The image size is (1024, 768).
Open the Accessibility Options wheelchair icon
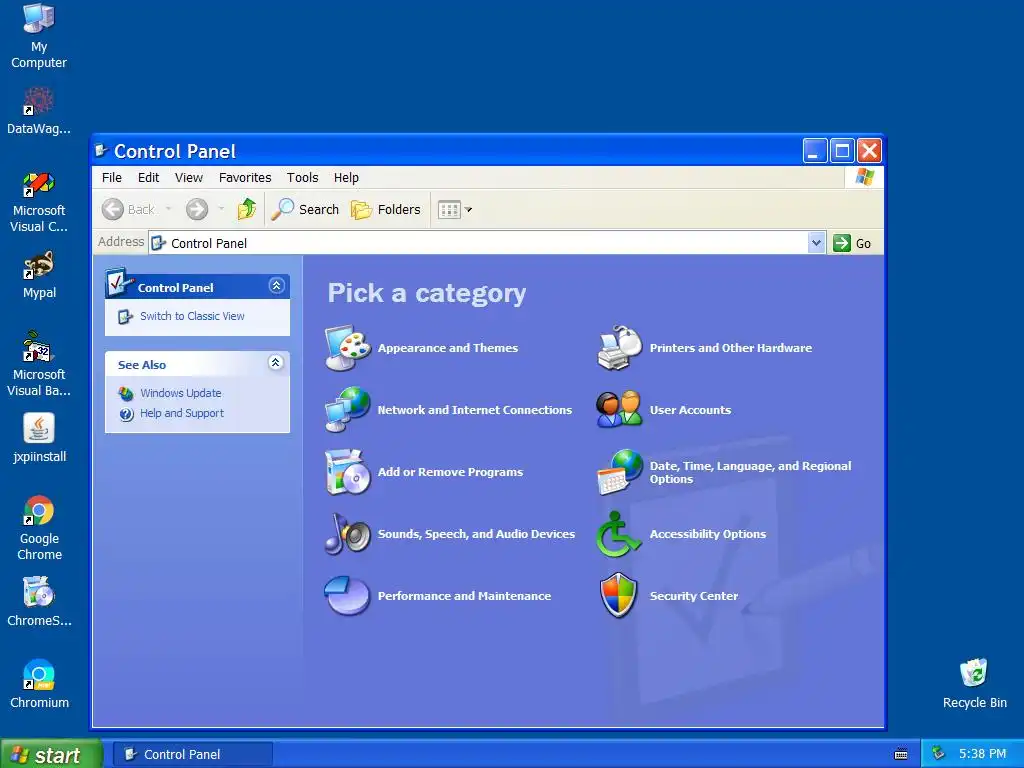(618, 534)
